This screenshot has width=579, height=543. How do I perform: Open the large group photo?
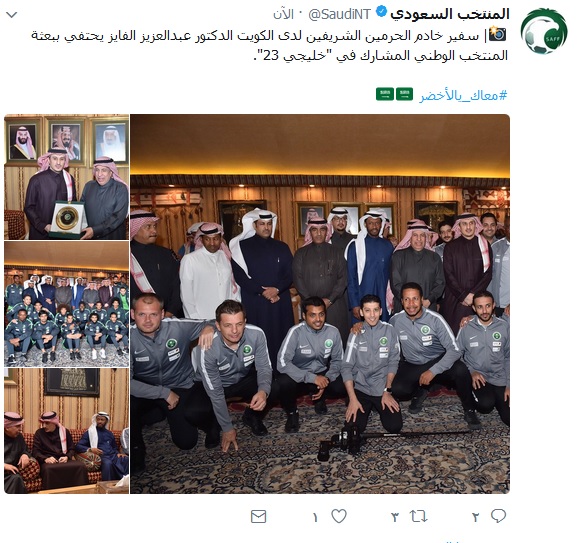320,304
